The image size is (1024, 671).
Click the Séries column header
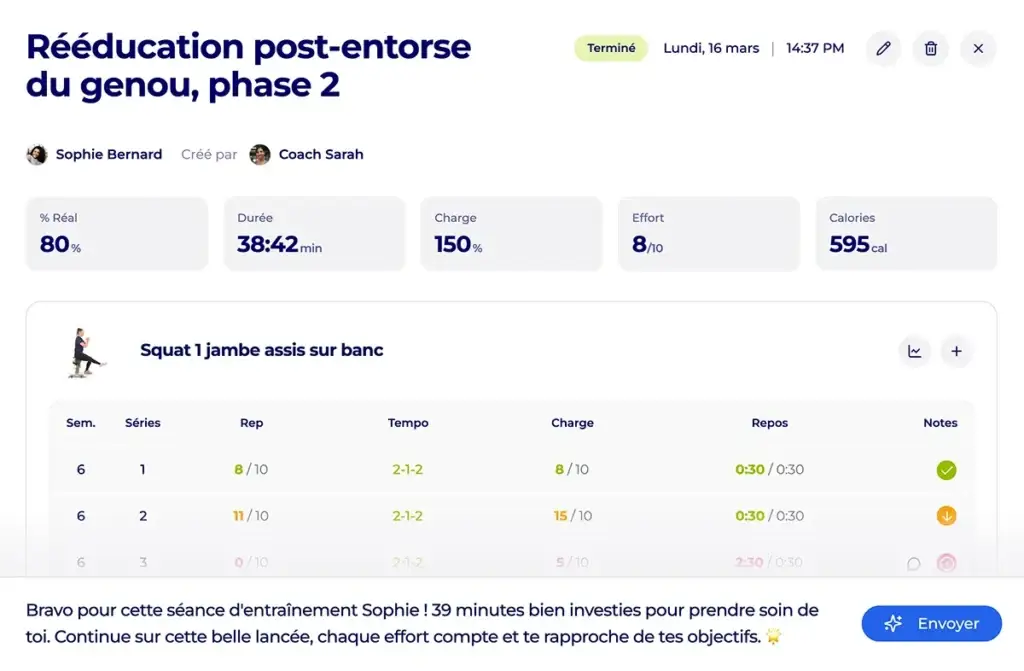click(x=142, y=423)
